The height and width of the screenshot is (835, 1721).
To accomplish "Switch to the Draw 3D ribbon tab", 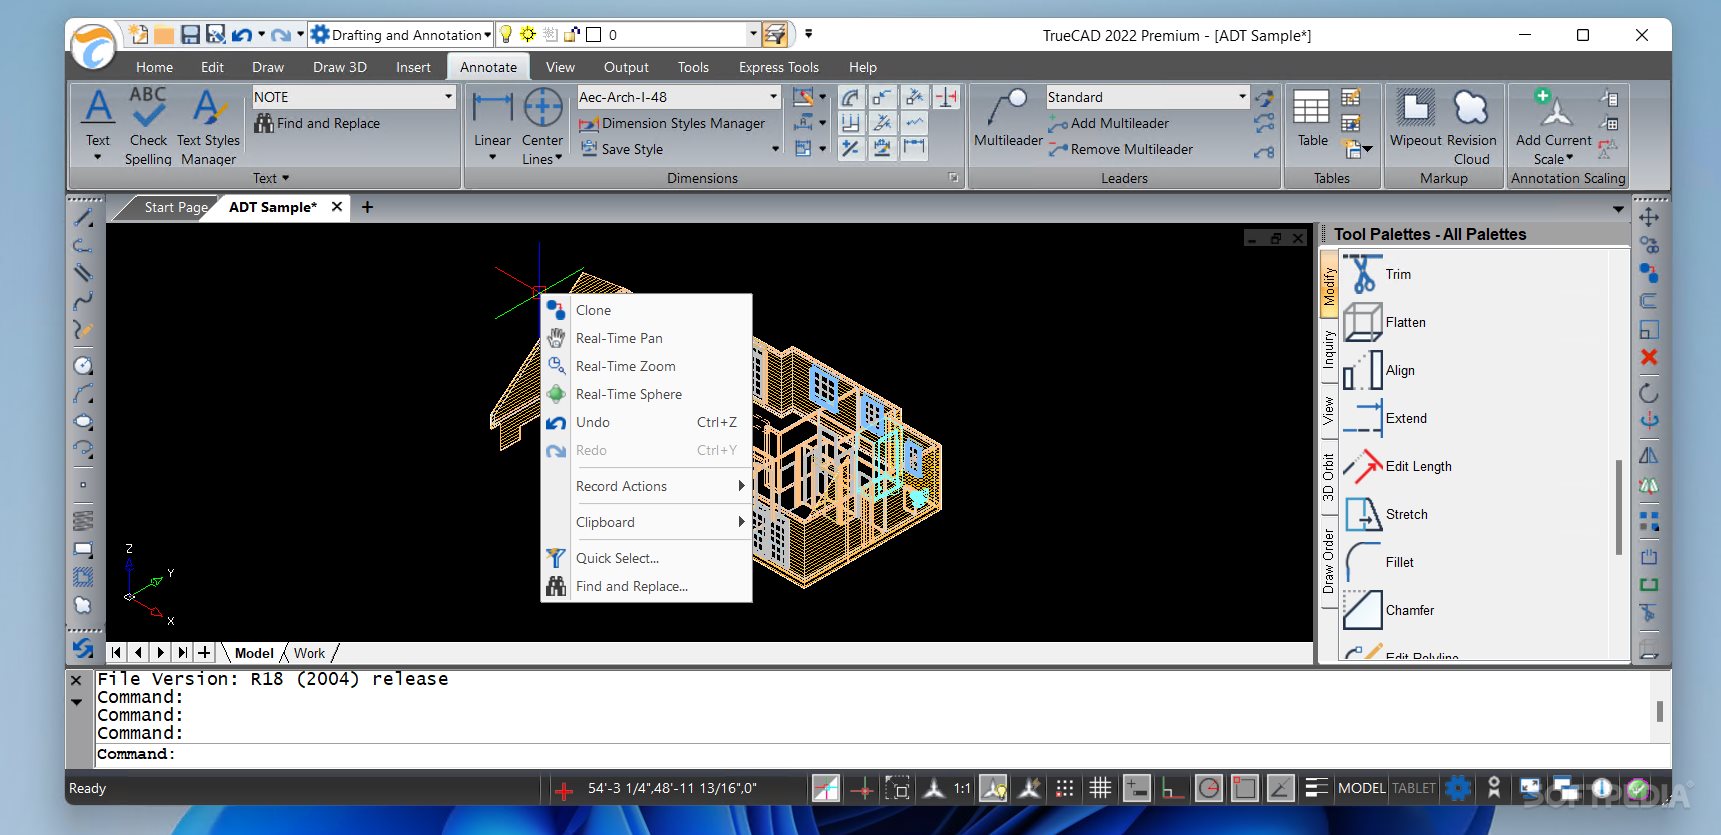I will [340, 67].
